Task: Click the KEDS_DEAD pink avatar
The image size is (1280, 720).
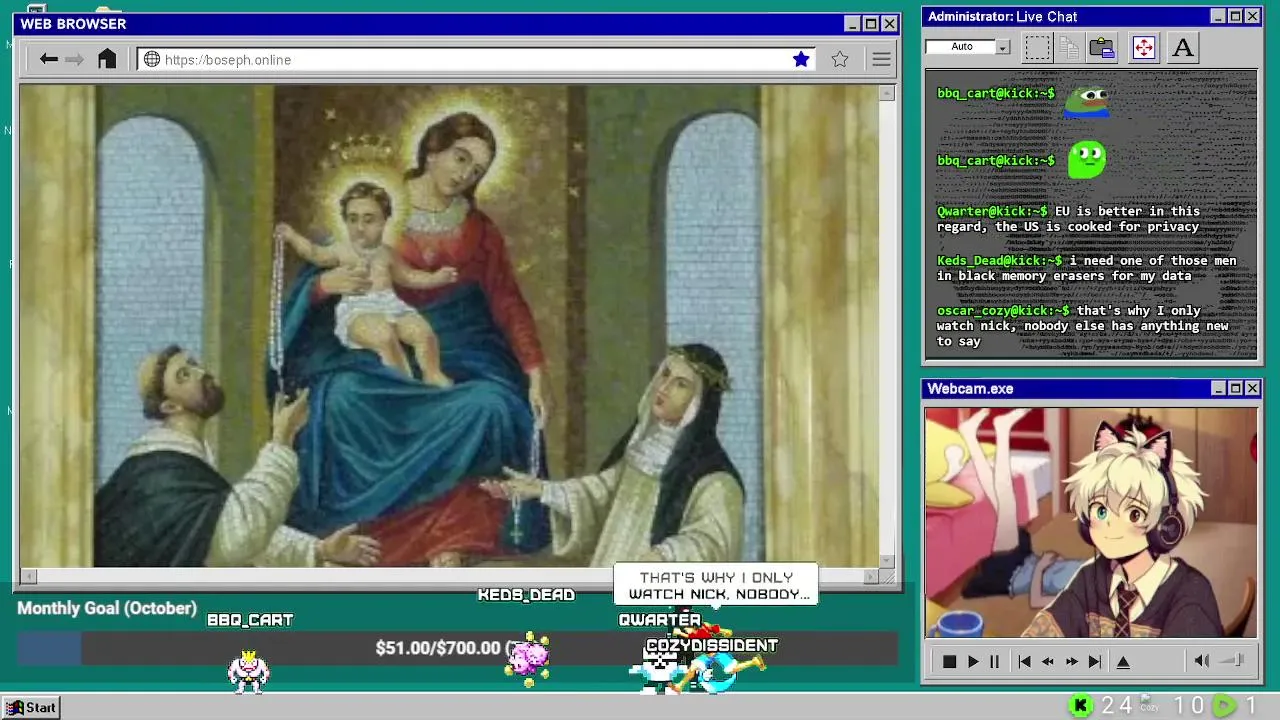Action: pyautogui.click(x=527, y=657)
